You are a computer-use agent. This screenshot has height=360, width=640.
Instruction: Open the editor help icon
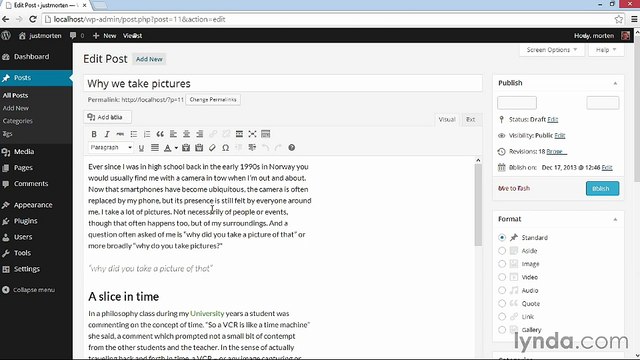pyautogui.click(x=291, y=148)
